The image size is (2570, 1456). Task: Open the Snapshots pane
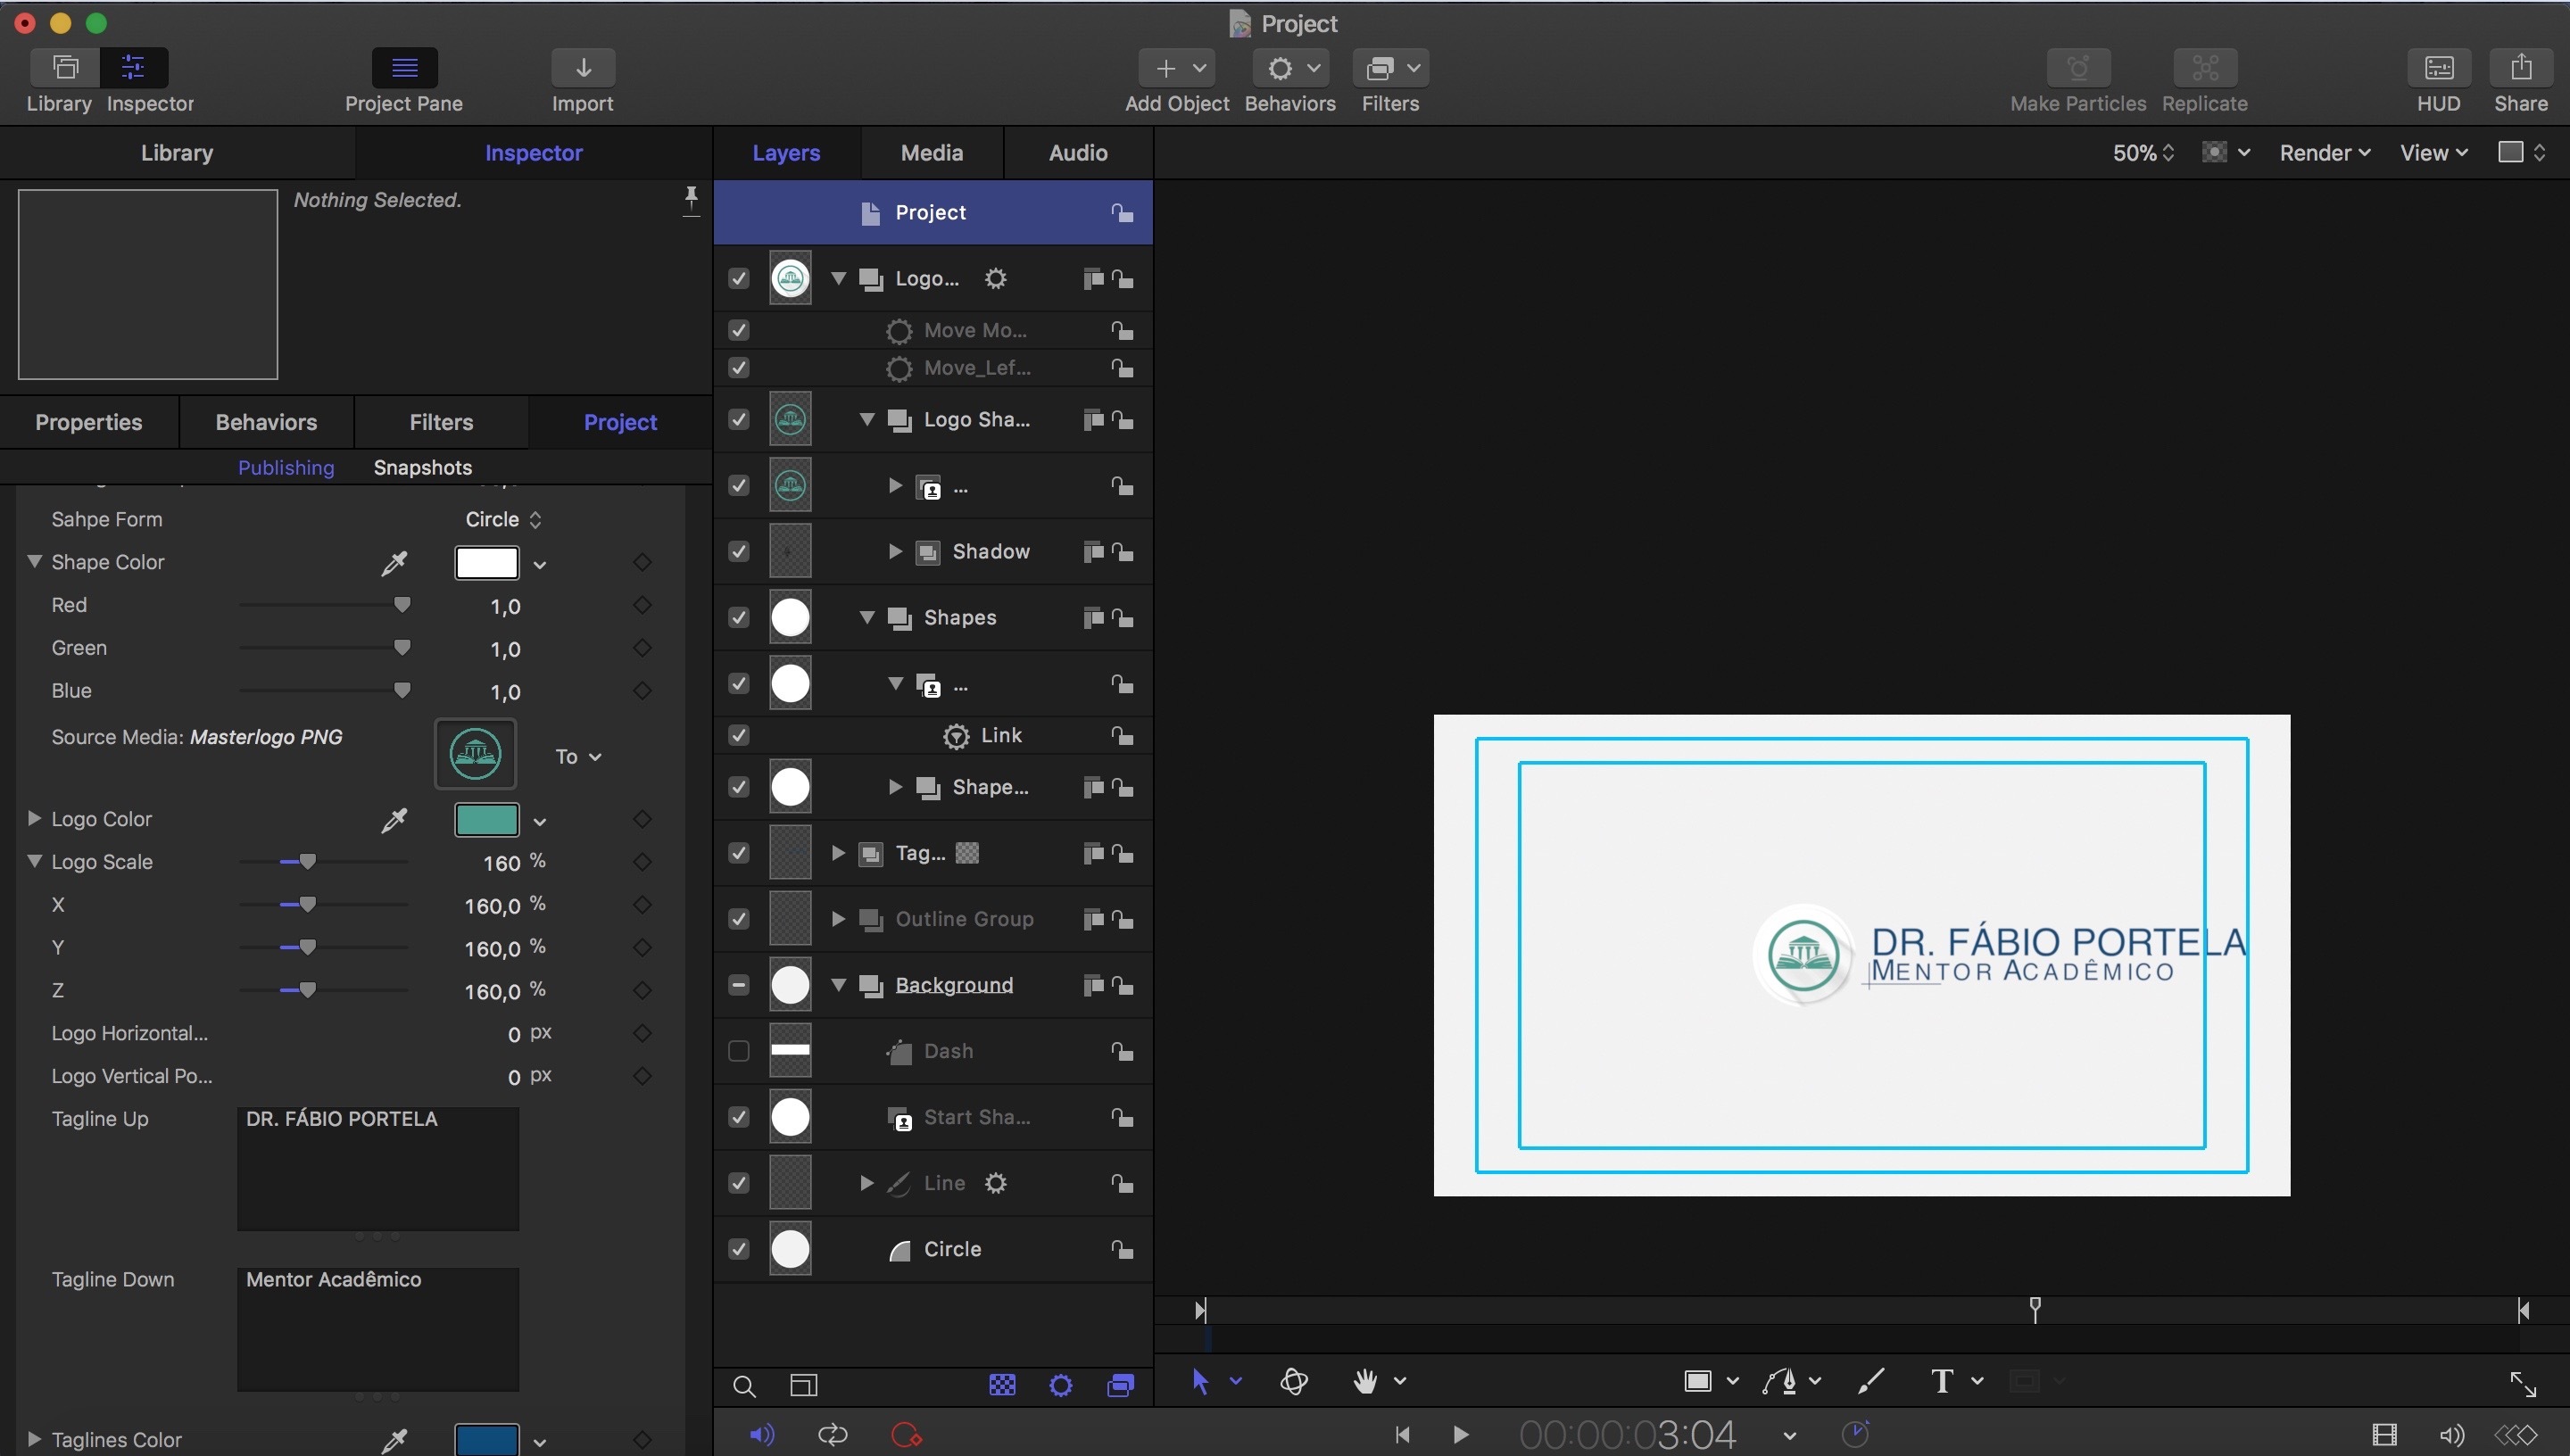pos(422,468)
